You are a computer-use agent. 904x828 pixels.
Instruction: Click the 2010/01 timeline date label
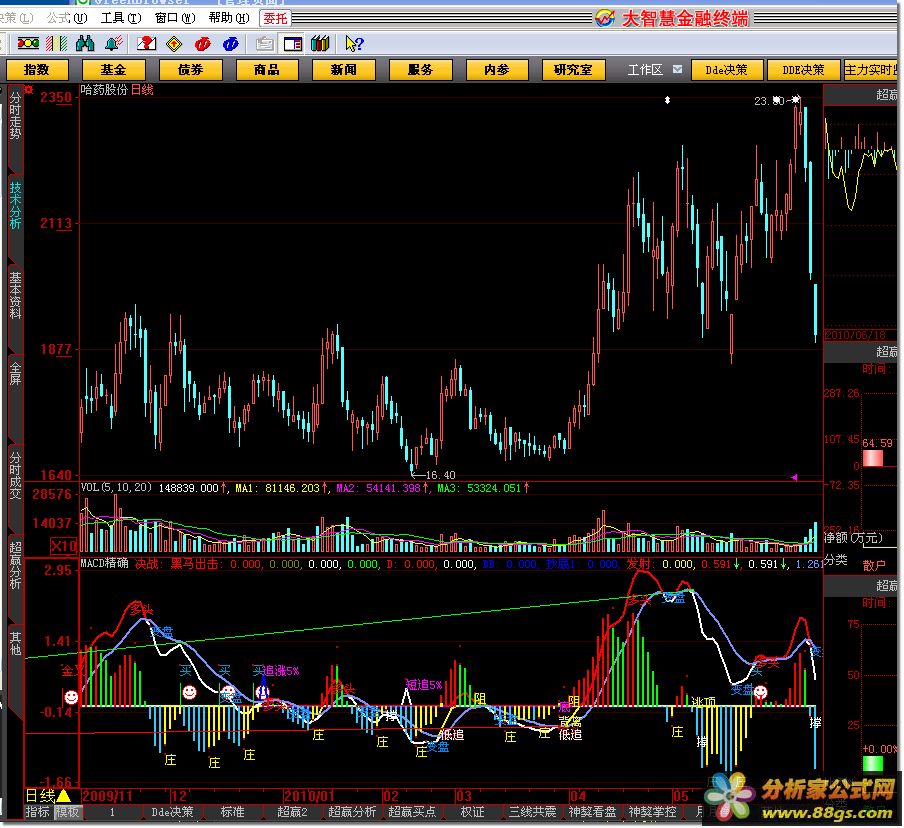[x=308, y=796]
